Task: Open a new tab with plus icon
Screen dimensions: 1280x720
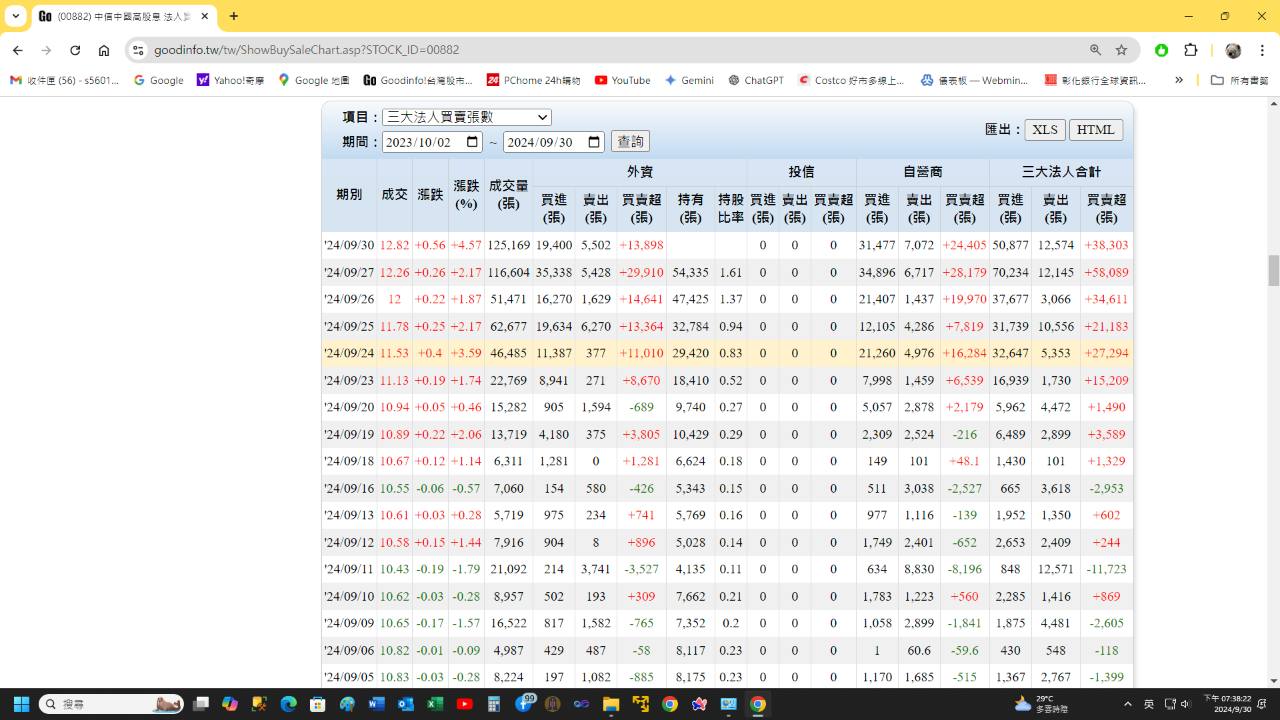Action: 234,16
